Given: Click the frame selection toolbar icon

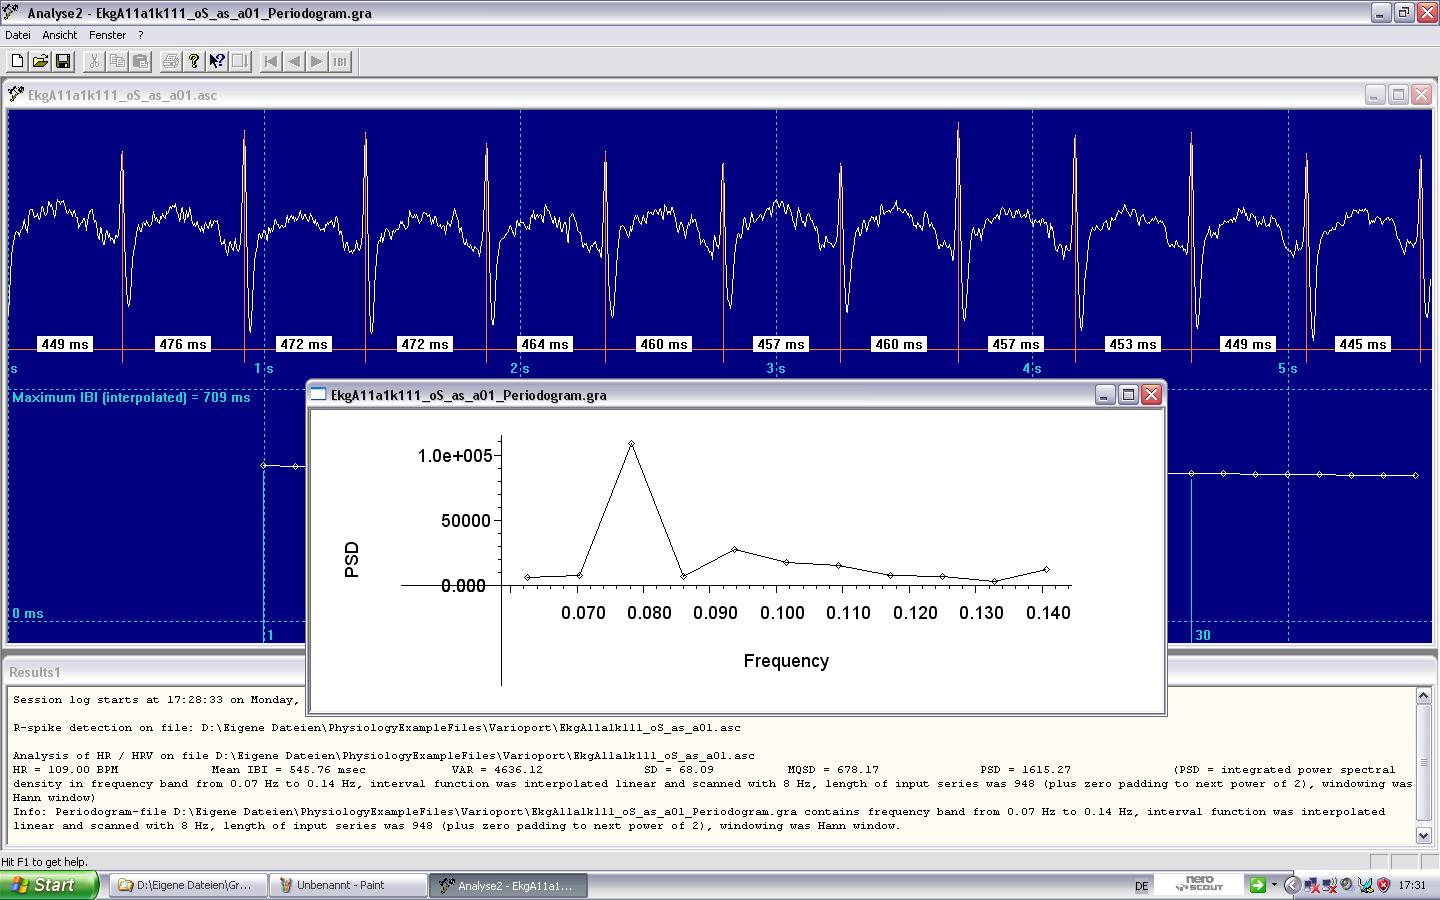Looking at the screenshot, I should click(x=240, y=61).
